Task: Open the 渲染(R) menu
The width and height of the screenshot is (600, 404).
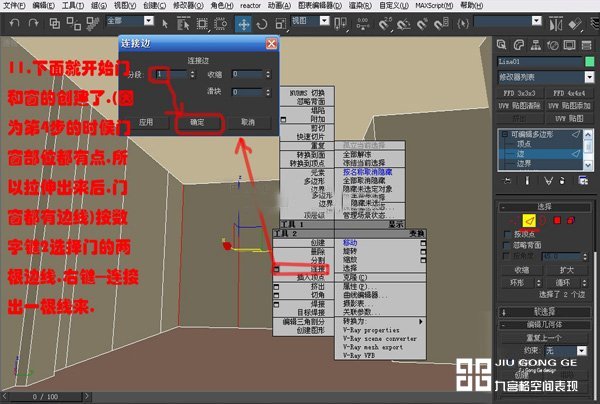Action: click(360, 6)
